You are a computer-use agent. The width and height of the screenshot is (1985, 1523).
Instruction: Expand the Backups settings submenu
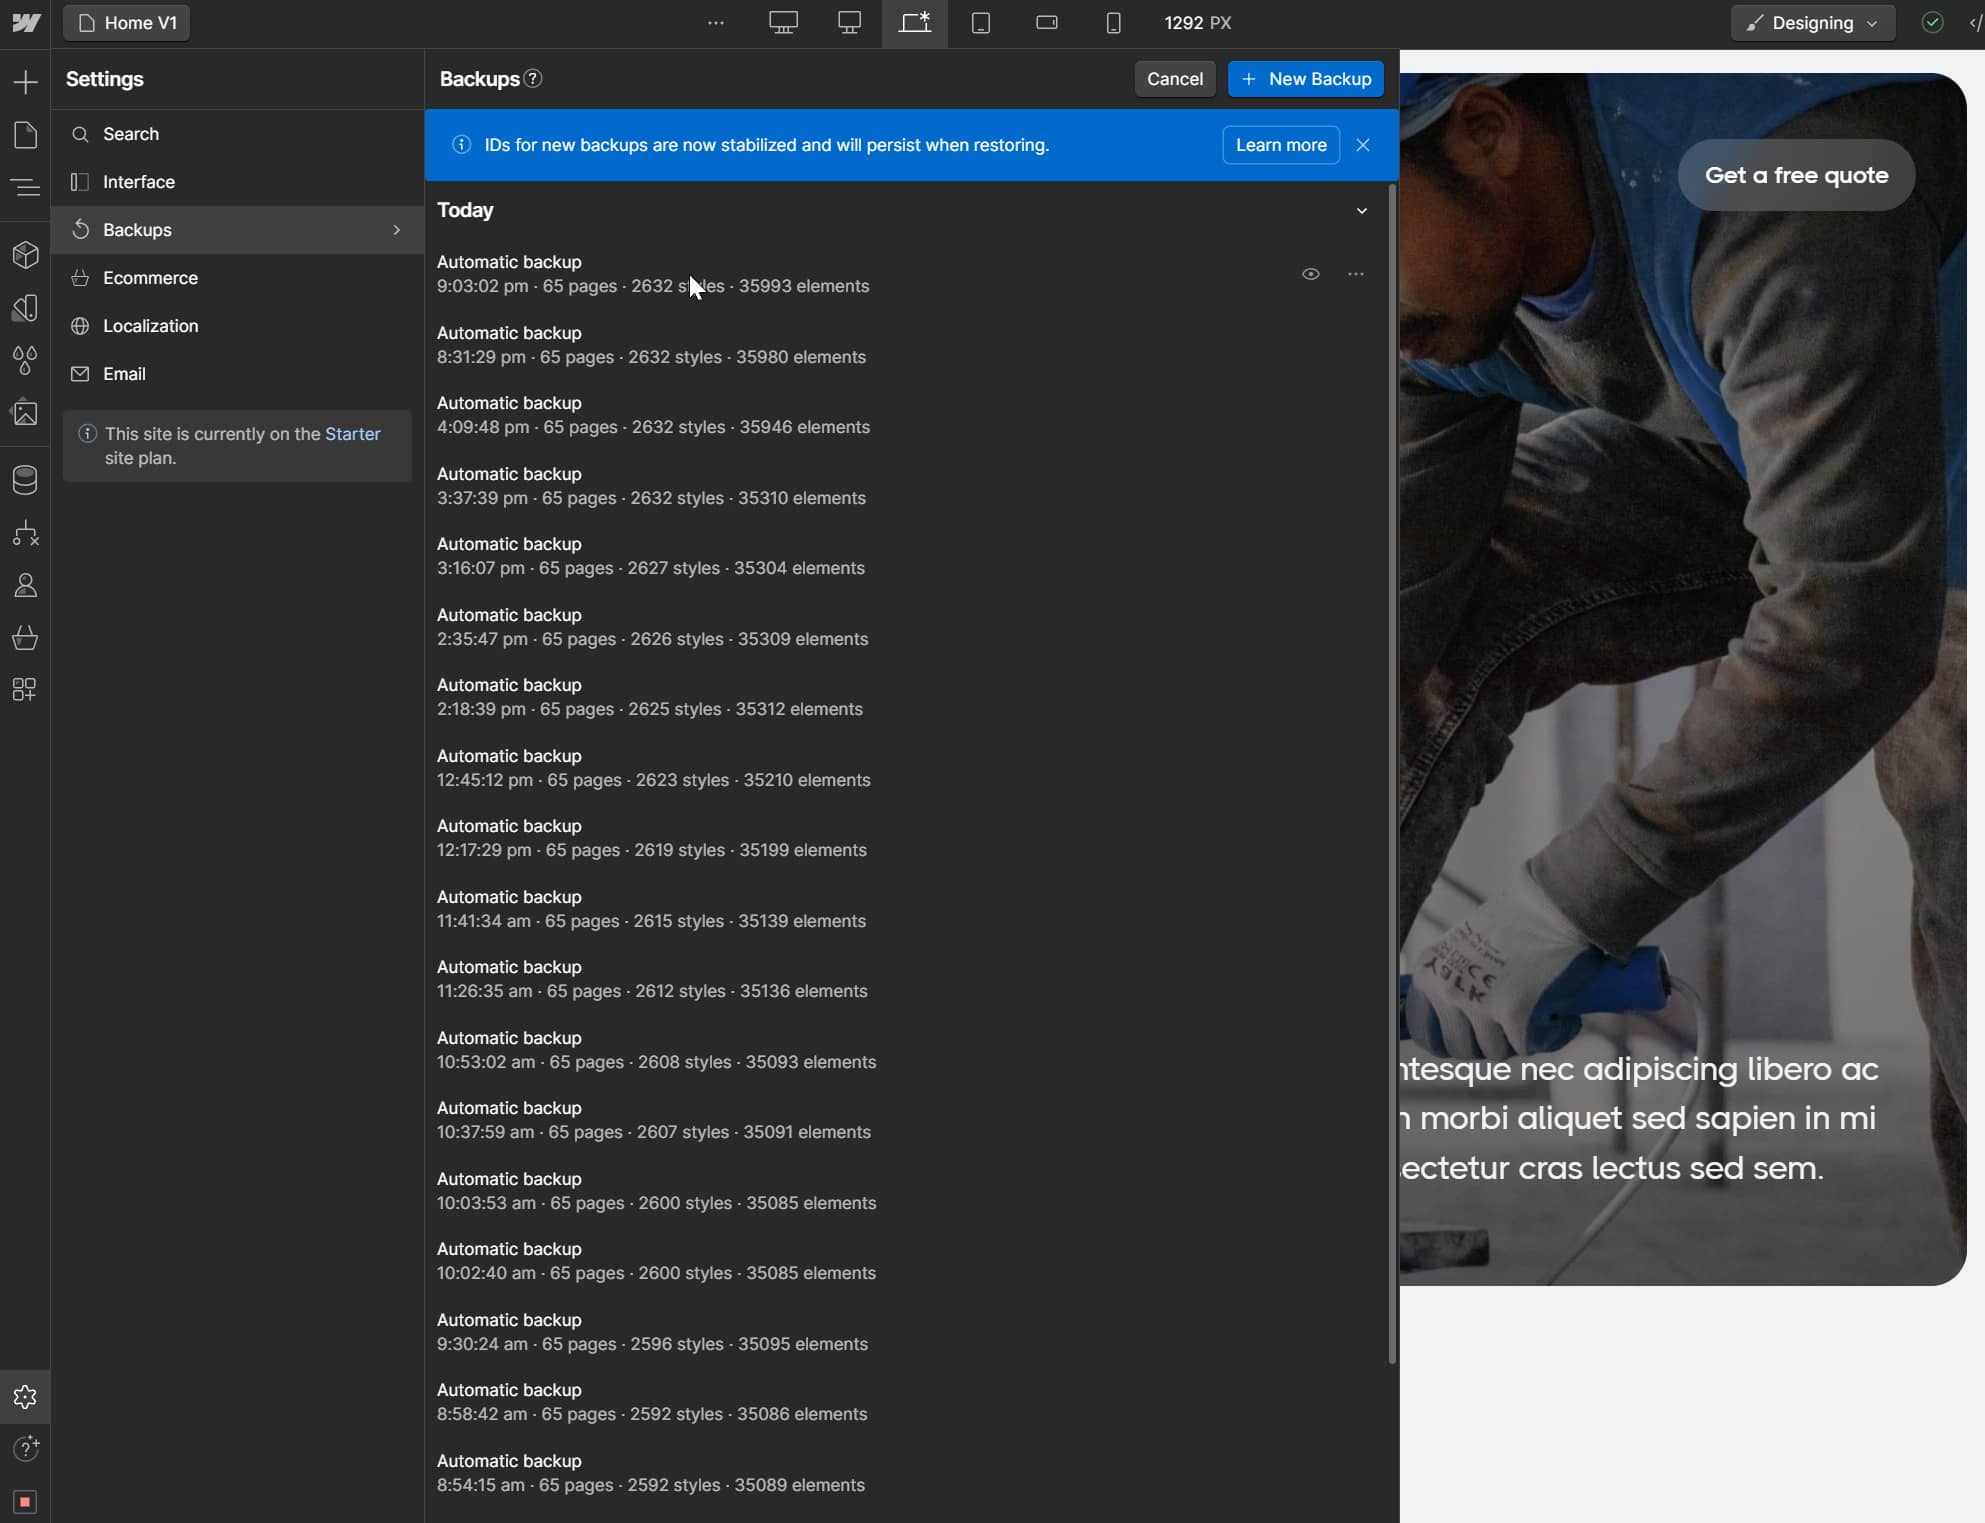(397, 229)
